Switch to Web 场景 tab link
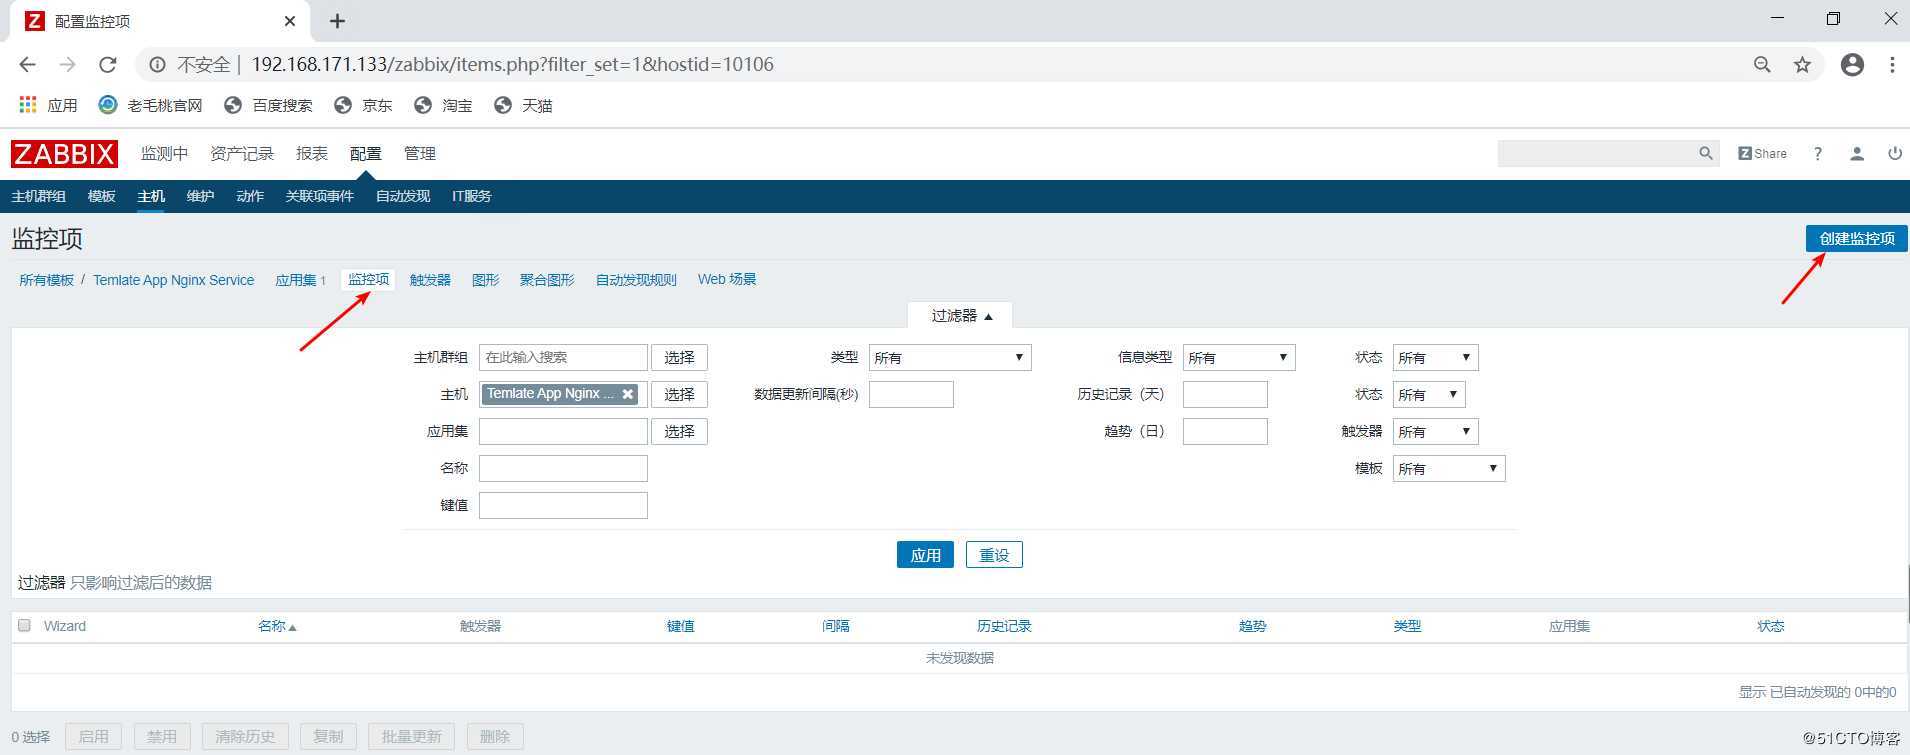 [727, 280]
